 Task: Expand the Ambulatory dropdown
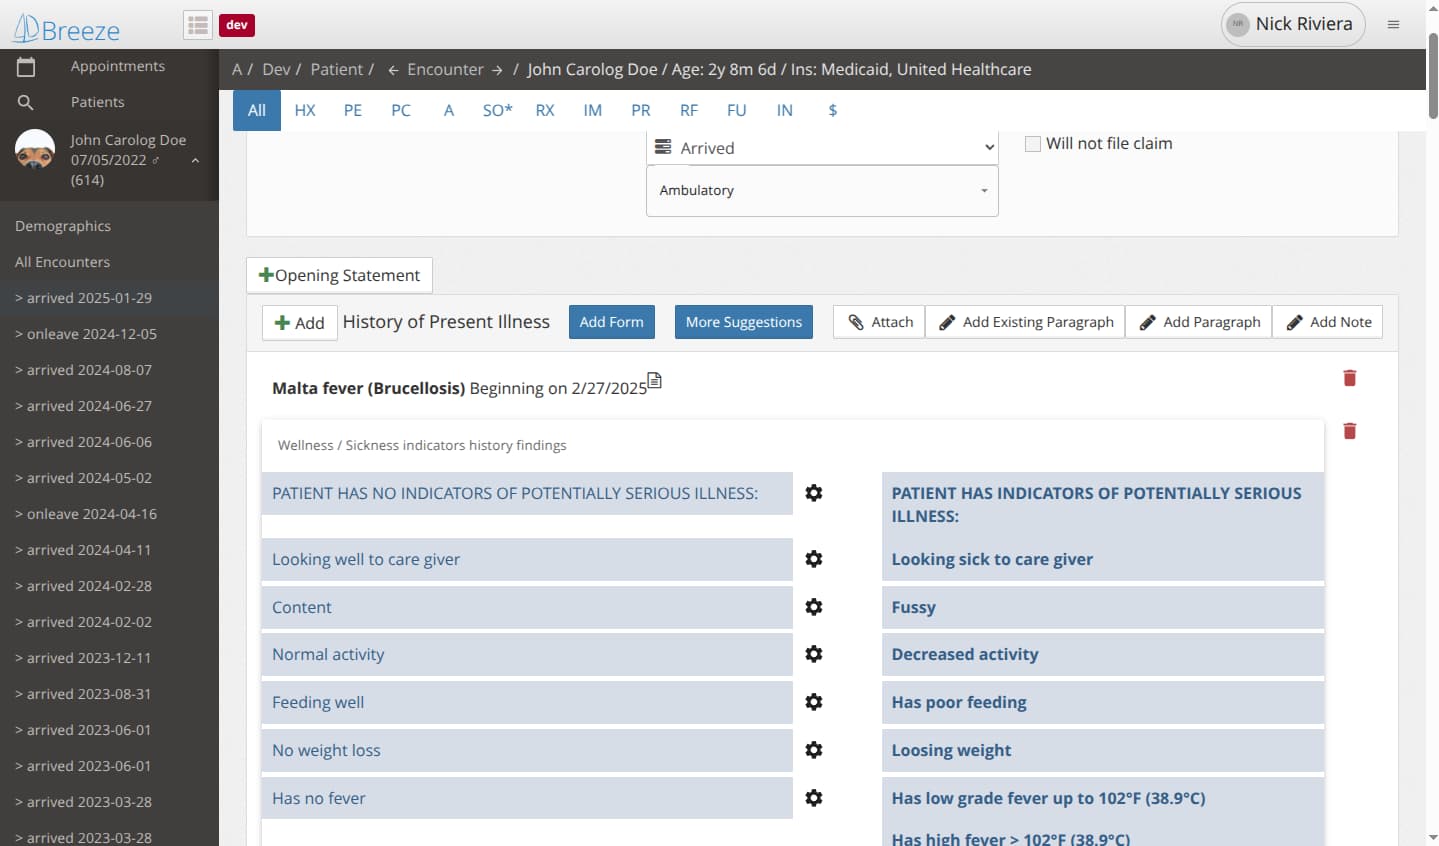click(822, 190)
